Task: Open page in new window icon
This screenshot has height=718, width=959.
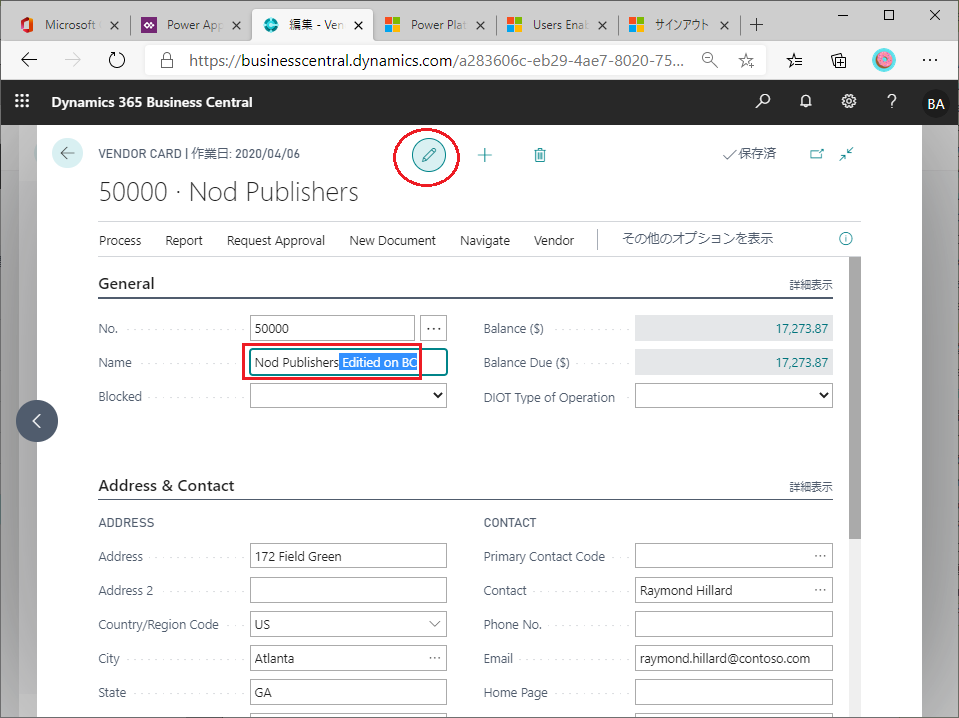Action: [x=816, y=154]
